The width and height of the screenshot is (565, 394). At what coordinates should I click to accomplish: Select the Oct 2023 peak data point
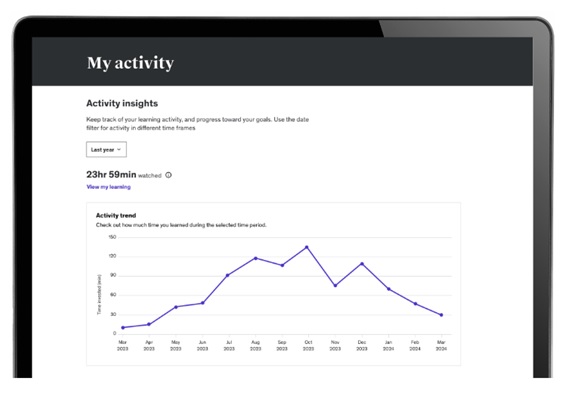click(307, 247)
